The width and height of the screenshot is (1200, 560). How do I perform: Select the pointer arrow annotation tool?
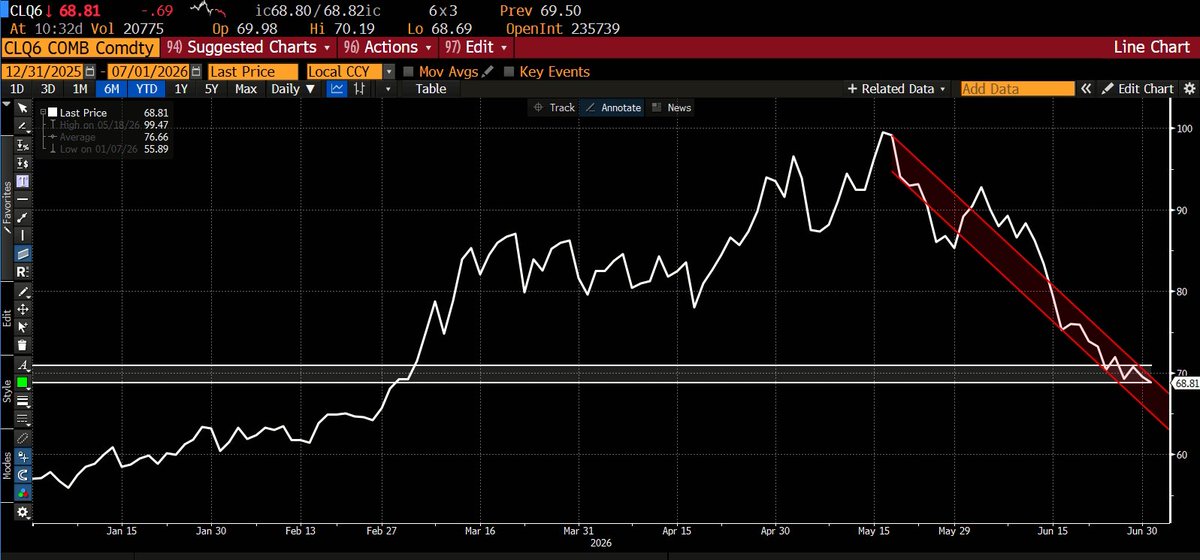pos(24,106)
